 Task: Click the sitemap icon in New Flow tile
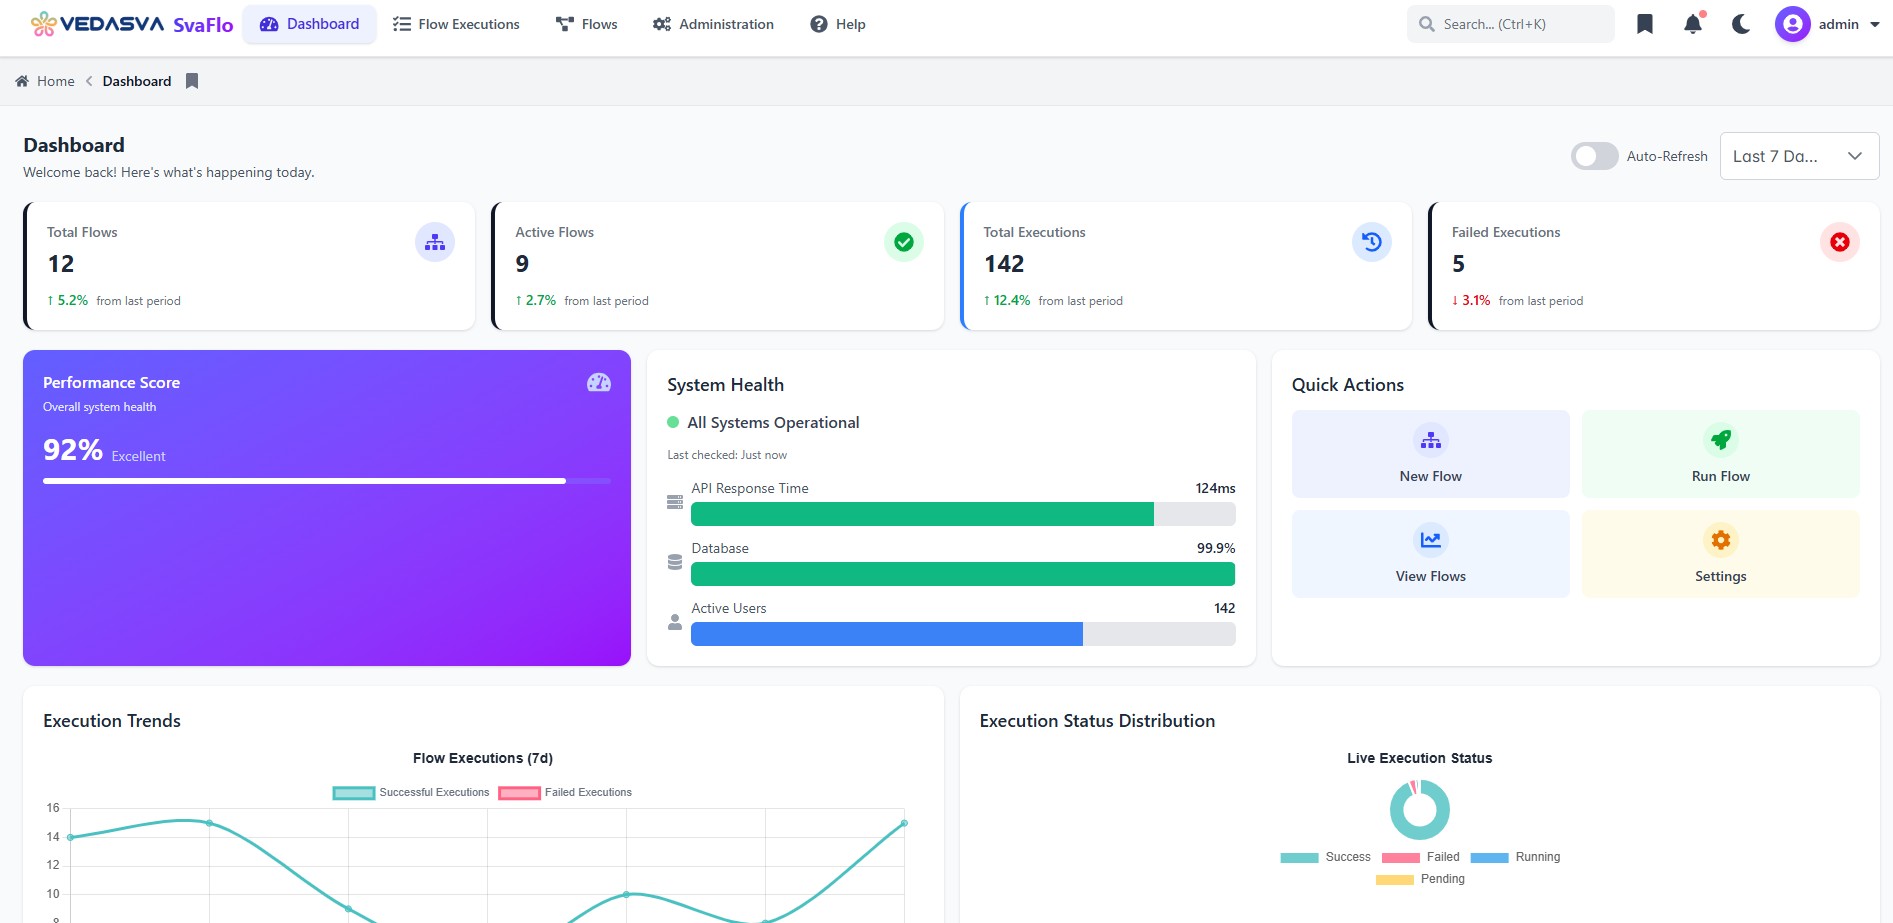click(x=1431, y=440)
